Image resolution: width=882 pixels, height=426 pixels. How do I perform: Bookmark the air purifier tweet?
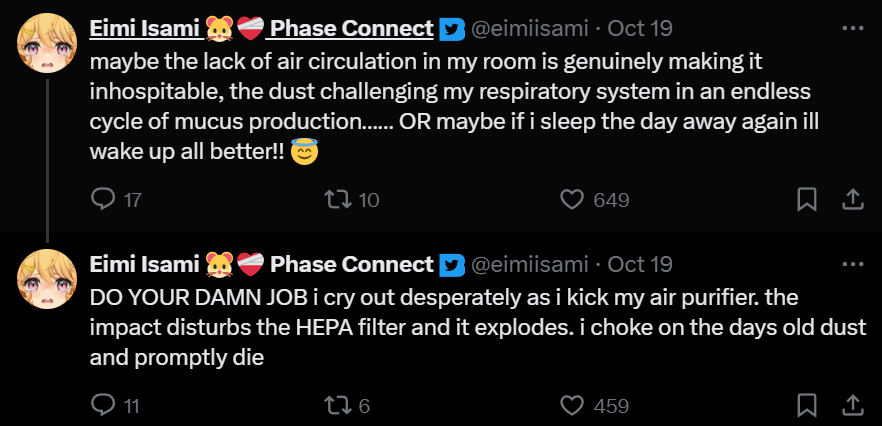click(x=807, y=405)
